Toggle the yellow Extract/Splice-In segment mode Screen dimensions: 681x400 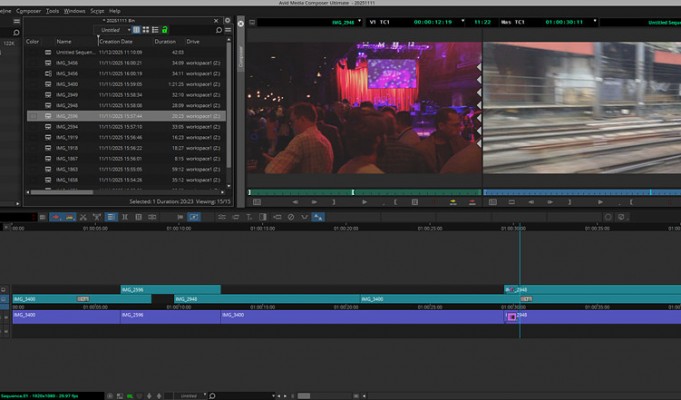[x=69, y=216]
